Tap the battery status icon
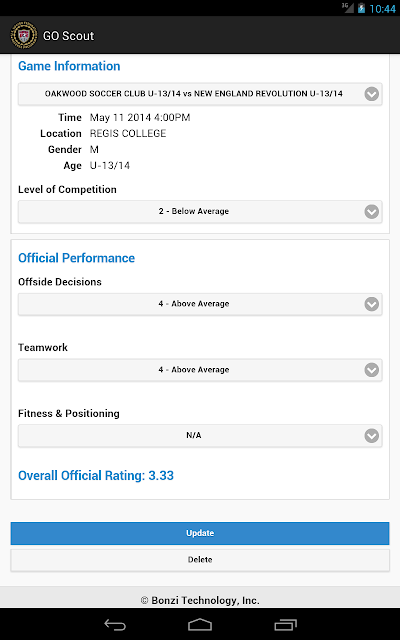The width and height of the screenshot is (400, 640). coord(361,8)
